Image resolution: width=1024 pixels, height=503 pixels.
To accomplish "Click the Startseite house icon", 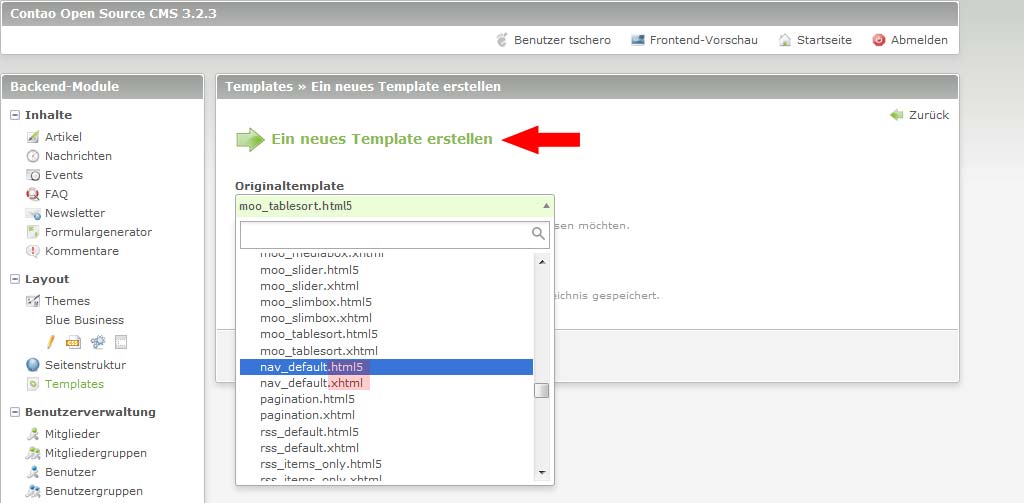I will (x=785, y=40).
